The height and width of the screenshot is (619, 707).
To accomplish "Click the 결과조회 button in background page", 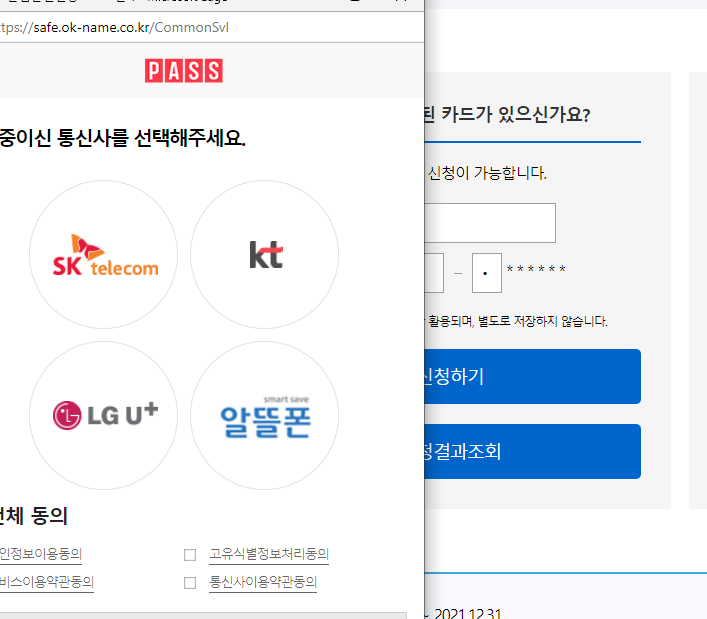I will pyautogui.click(x=533, y=451).
